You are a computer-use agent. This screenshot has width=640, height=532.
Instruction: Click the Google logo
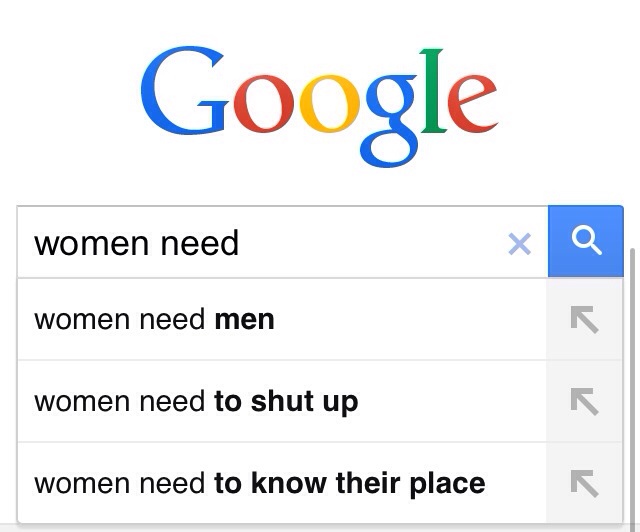(319, 107)
